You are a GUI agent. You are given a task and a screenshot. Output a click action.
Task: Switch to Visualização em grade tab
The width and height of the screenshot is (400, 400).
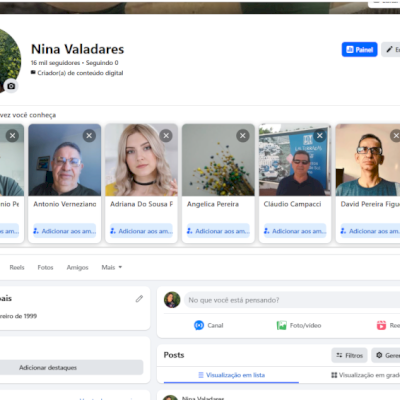pos(365,375)
